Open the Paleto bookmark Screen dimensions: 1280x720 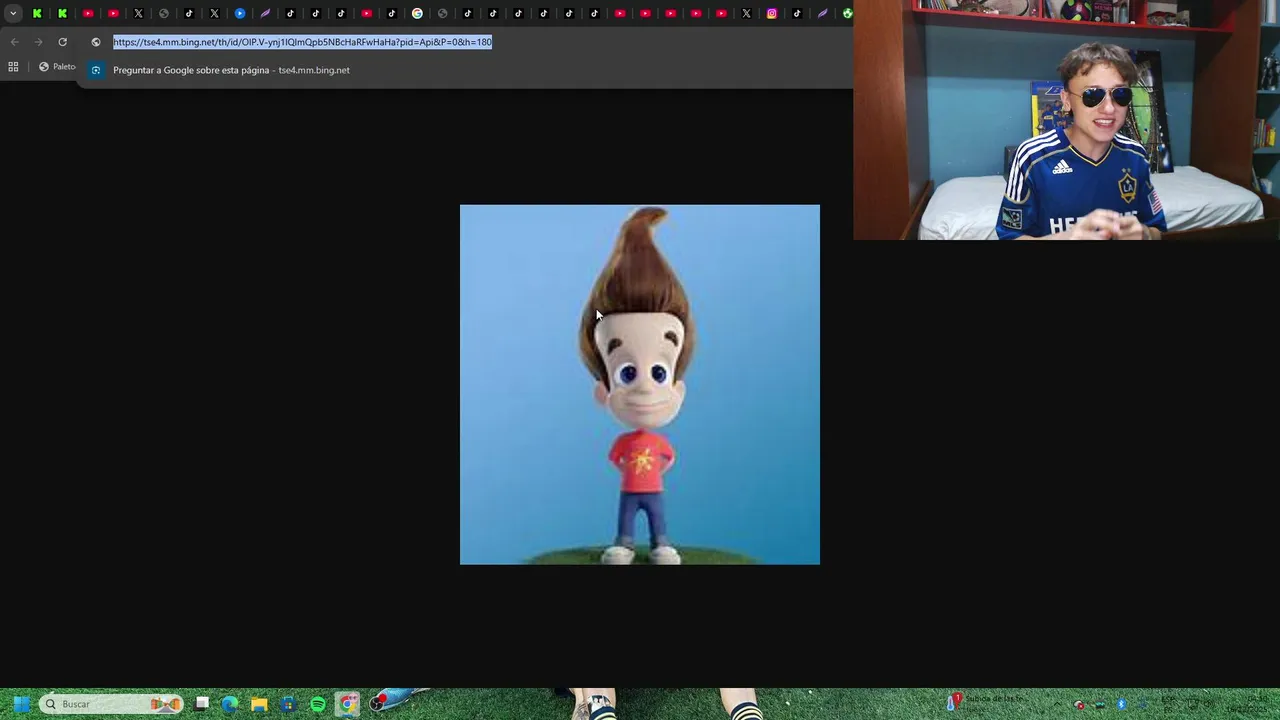point(57,67)
